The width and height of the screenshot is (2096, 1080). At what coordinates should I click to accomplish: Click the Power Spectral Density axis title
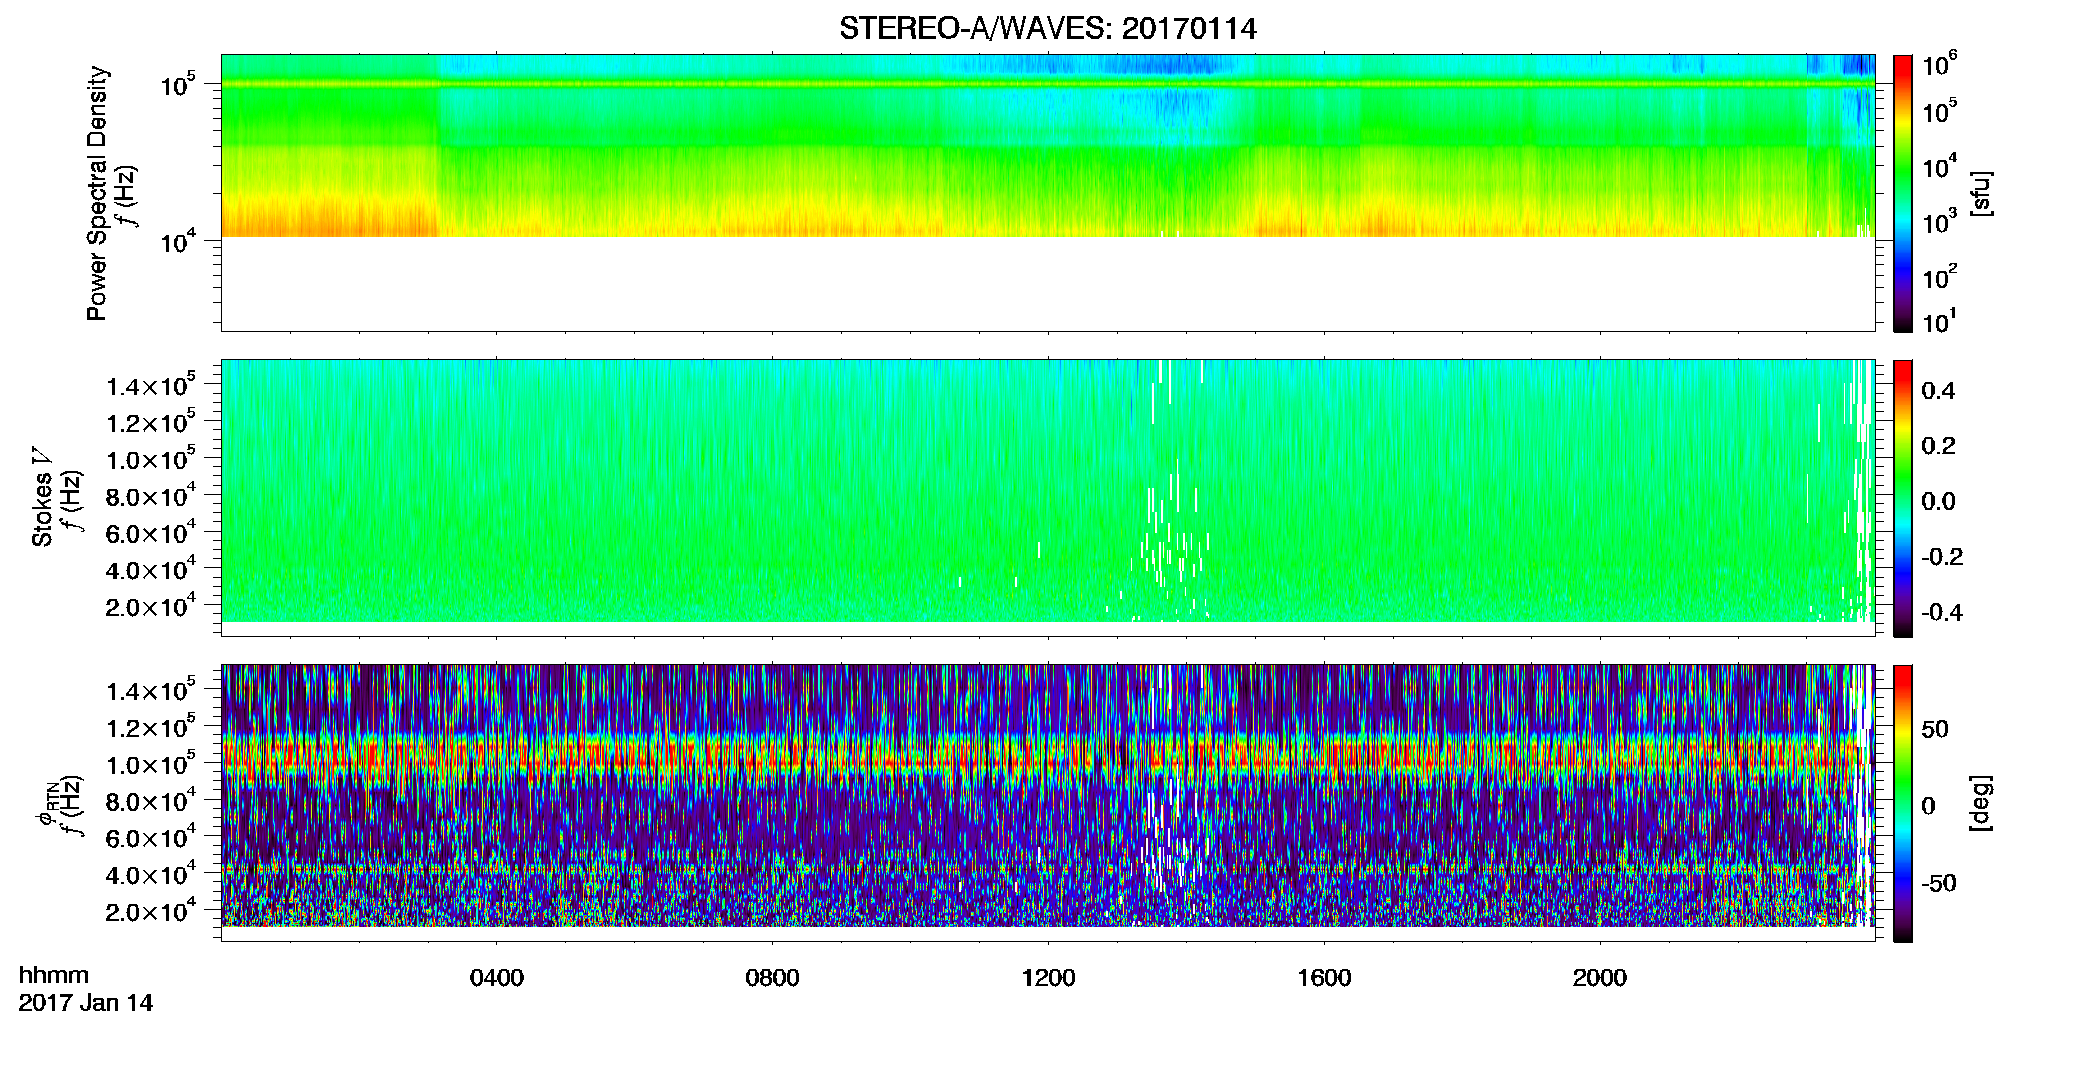coord(97,193)
